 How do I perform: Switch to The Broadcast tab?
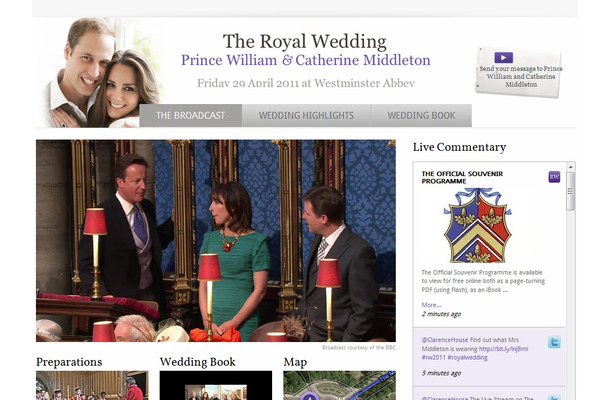(x=191, y=116)
